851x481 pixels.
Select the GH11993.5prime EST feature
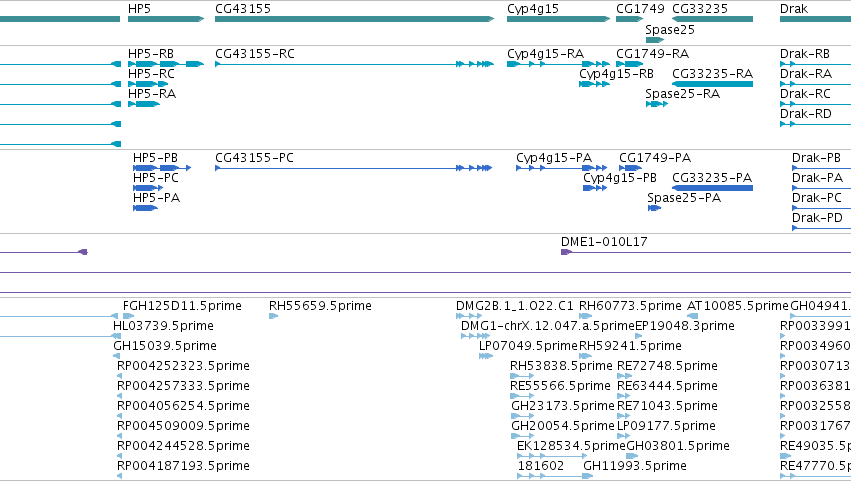click(588, 476)
